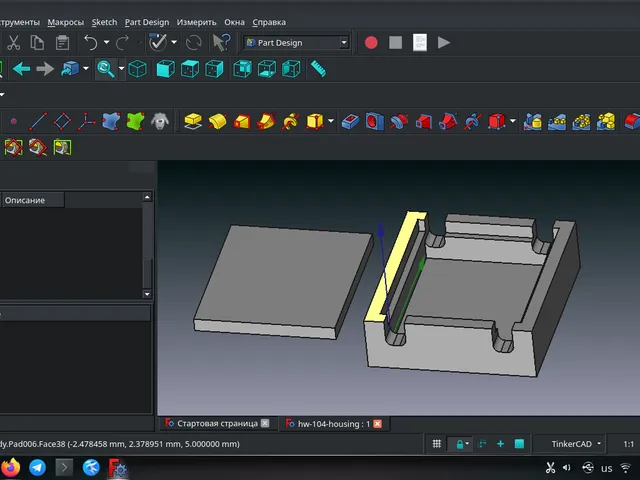Select the yellow Pad tool

(193, 121)
